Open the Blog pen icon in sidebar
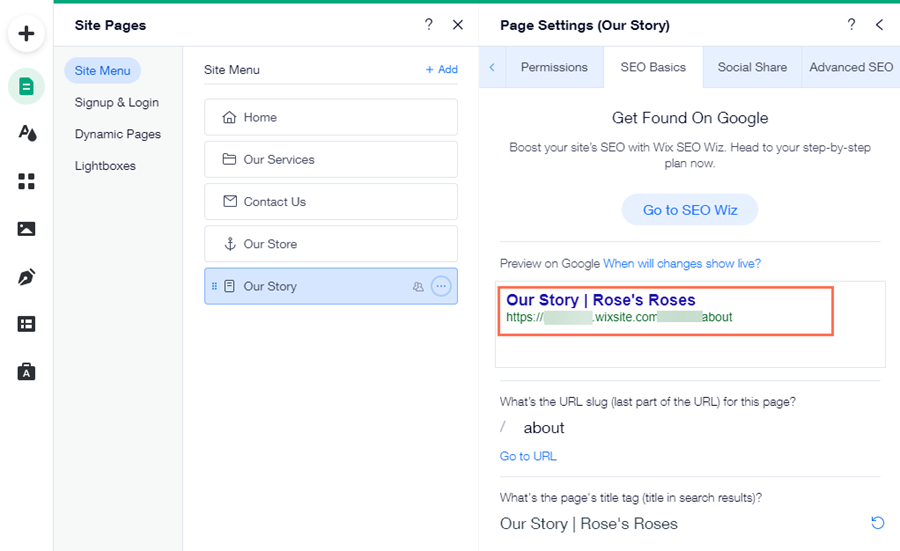 click(26, 277)
